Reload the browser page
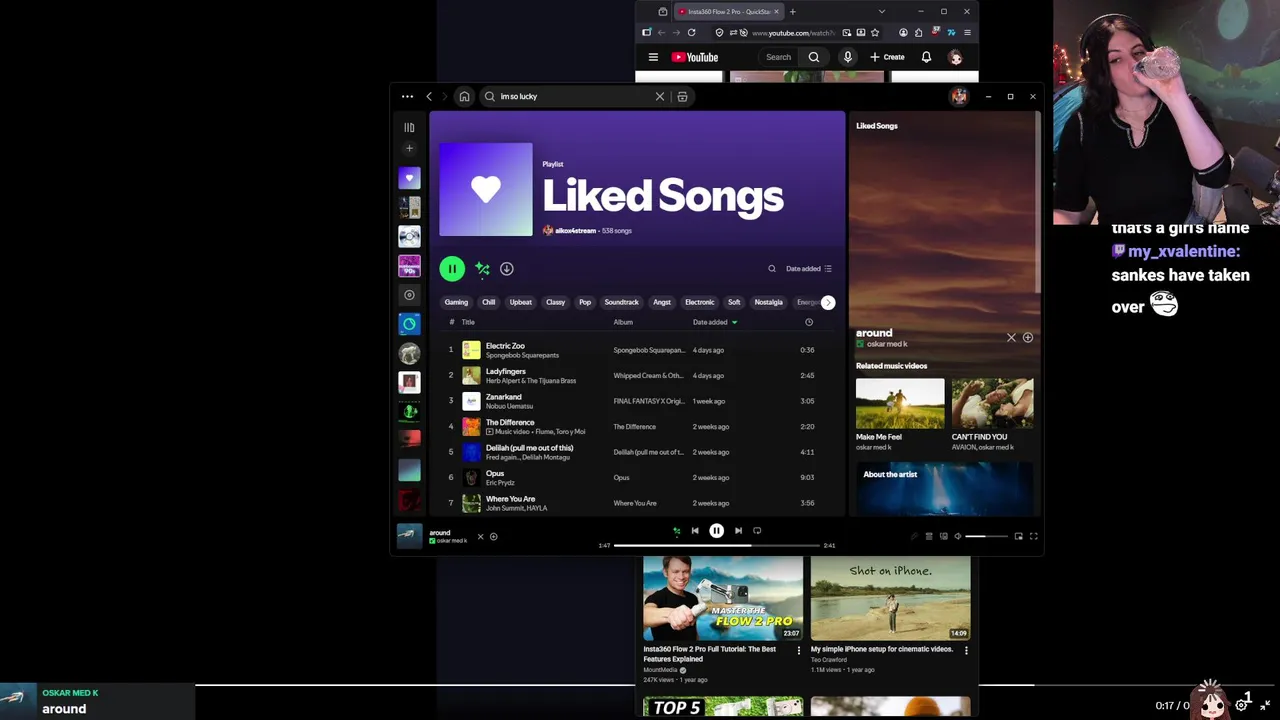 [x=691, y=32]
